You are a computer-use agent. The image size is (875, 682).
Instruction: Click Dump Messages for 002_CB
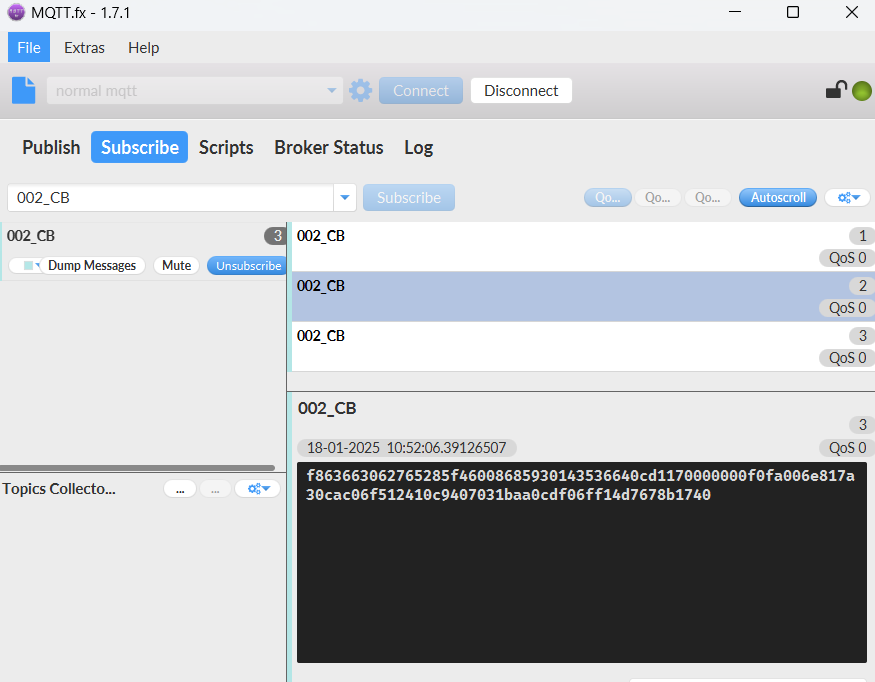tap(92, 266)
